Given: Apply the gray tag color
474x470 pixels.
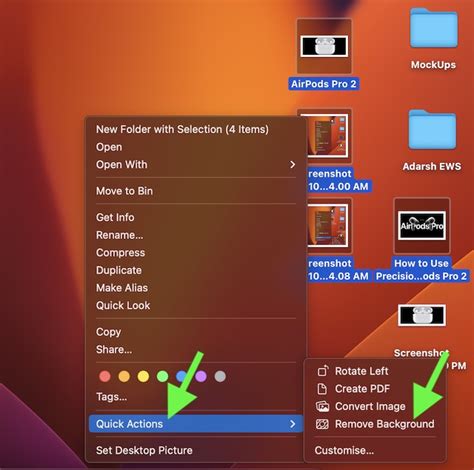Looking at the screenshot, I should click(x=220, y=377).
